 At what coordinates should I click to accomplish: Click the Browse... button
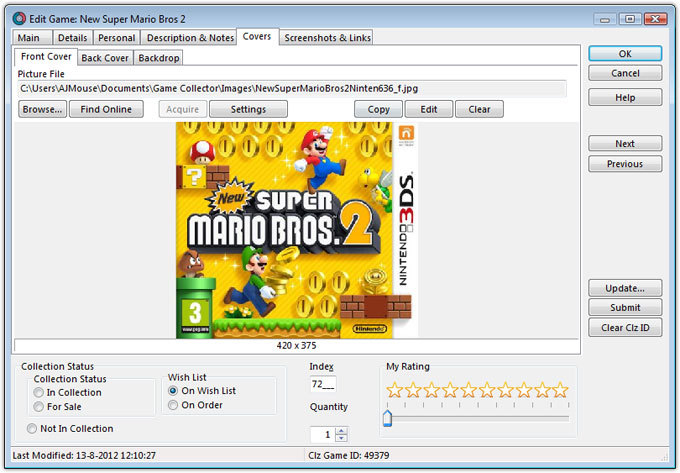click(42, 109)
